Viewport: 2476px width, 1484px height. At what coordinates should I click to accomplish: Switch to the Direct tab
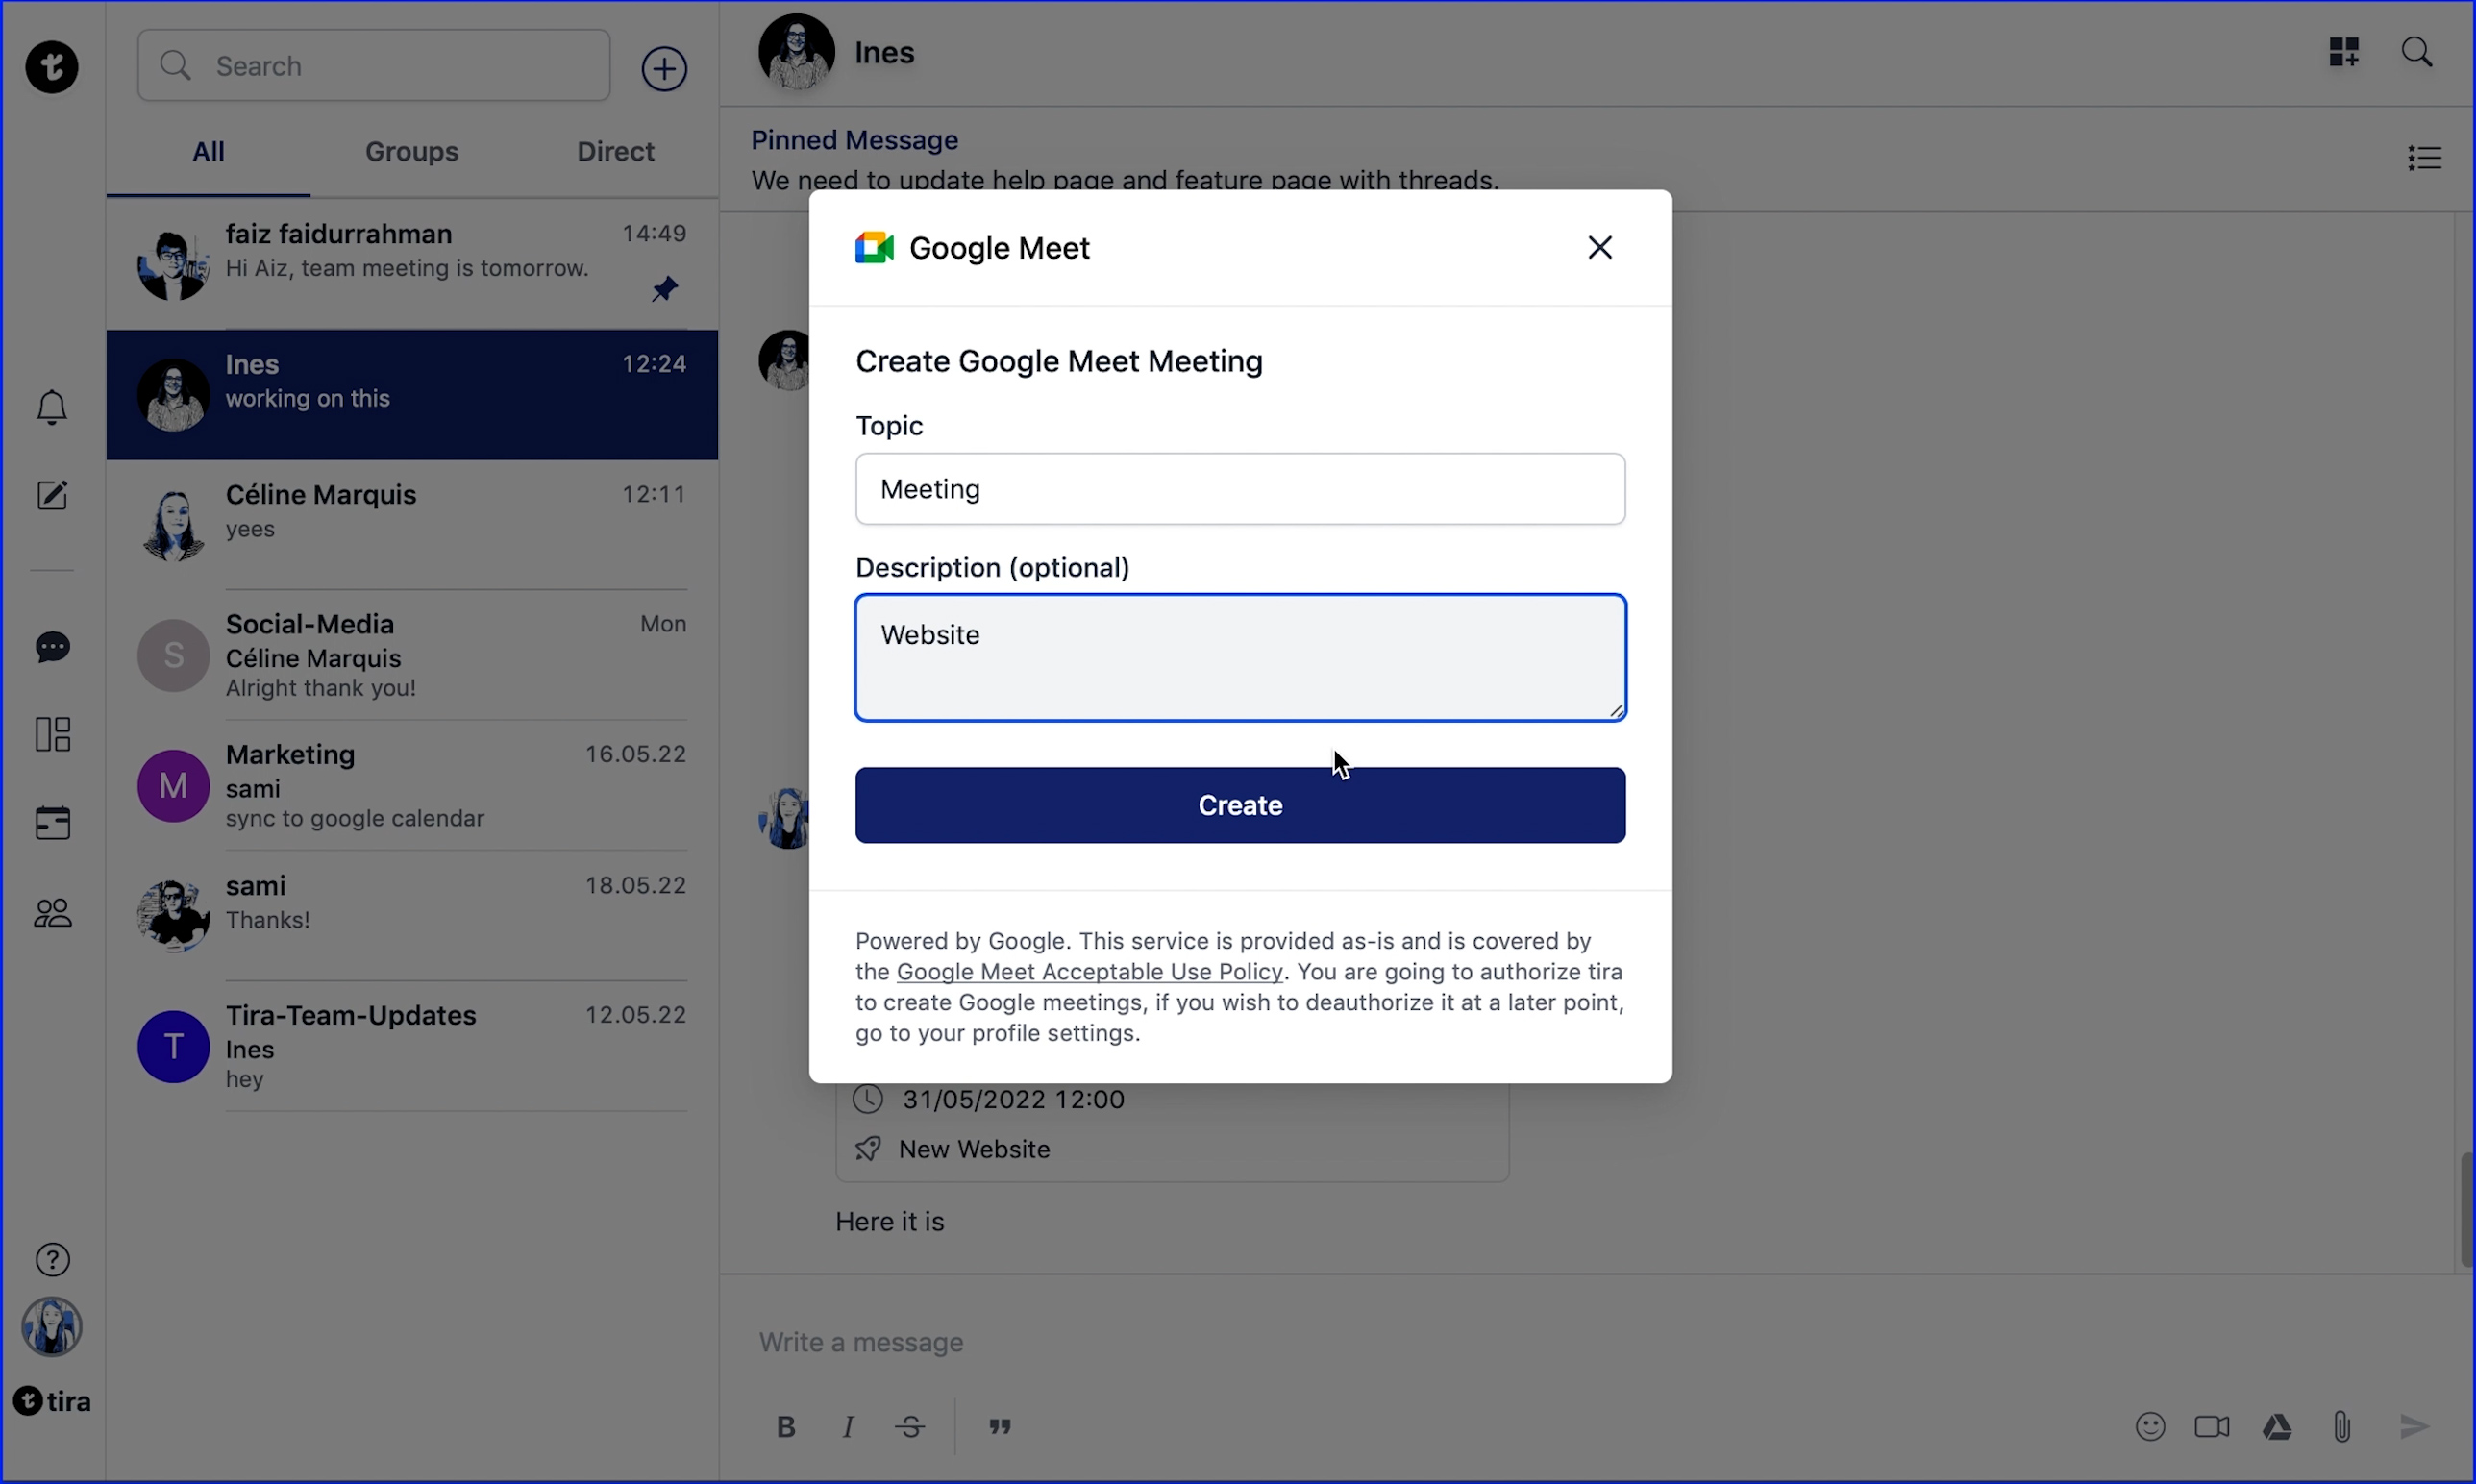click(x=615, y=152)
